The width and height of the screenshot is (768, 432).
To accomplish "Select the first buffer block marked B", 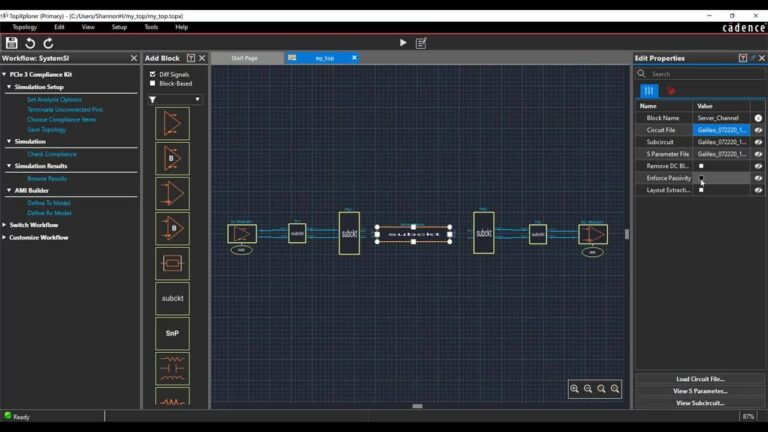I will (172, 158).
